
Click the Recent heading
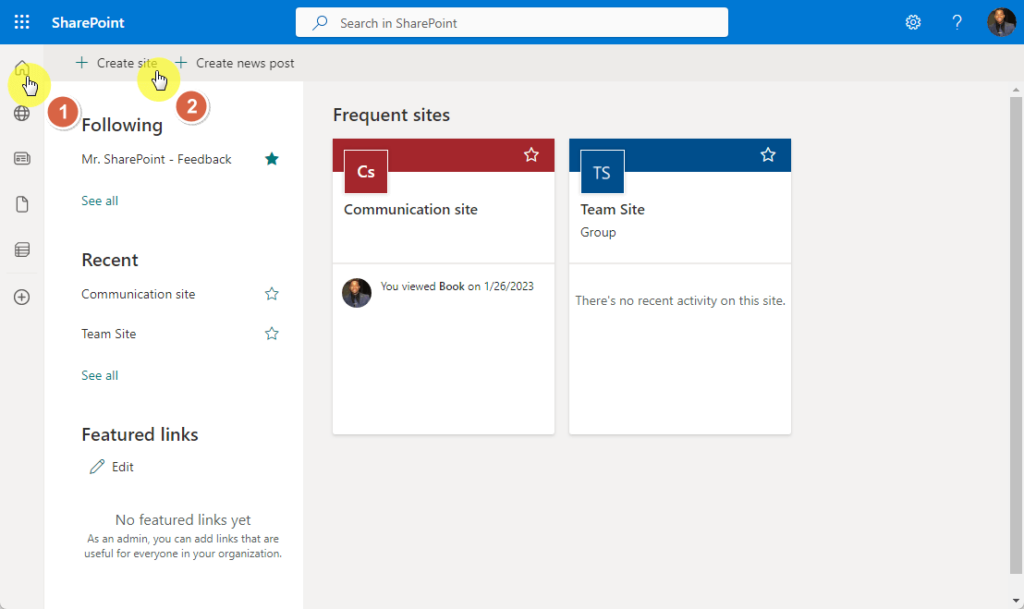[x=110, y=260]
